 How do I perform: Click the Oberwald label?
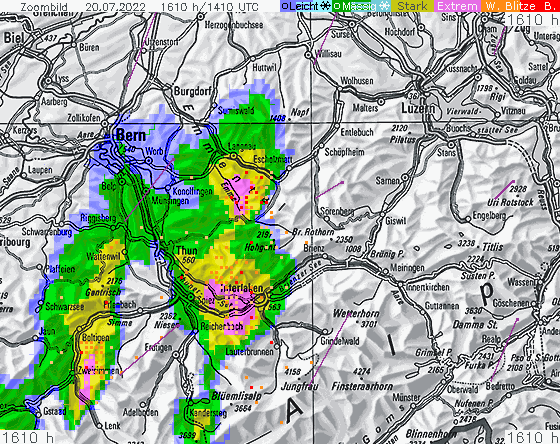click(462, 389)
